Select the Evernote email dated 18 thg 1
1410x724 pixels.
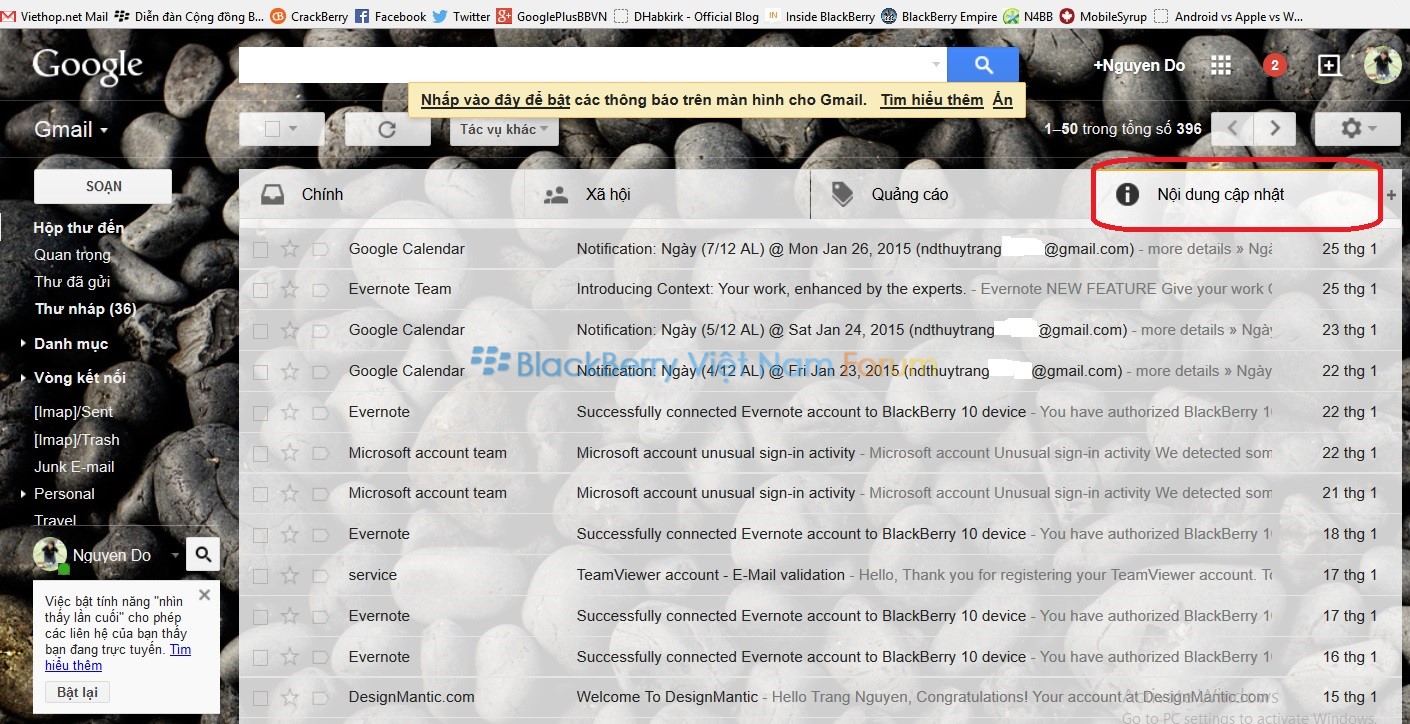260,535
